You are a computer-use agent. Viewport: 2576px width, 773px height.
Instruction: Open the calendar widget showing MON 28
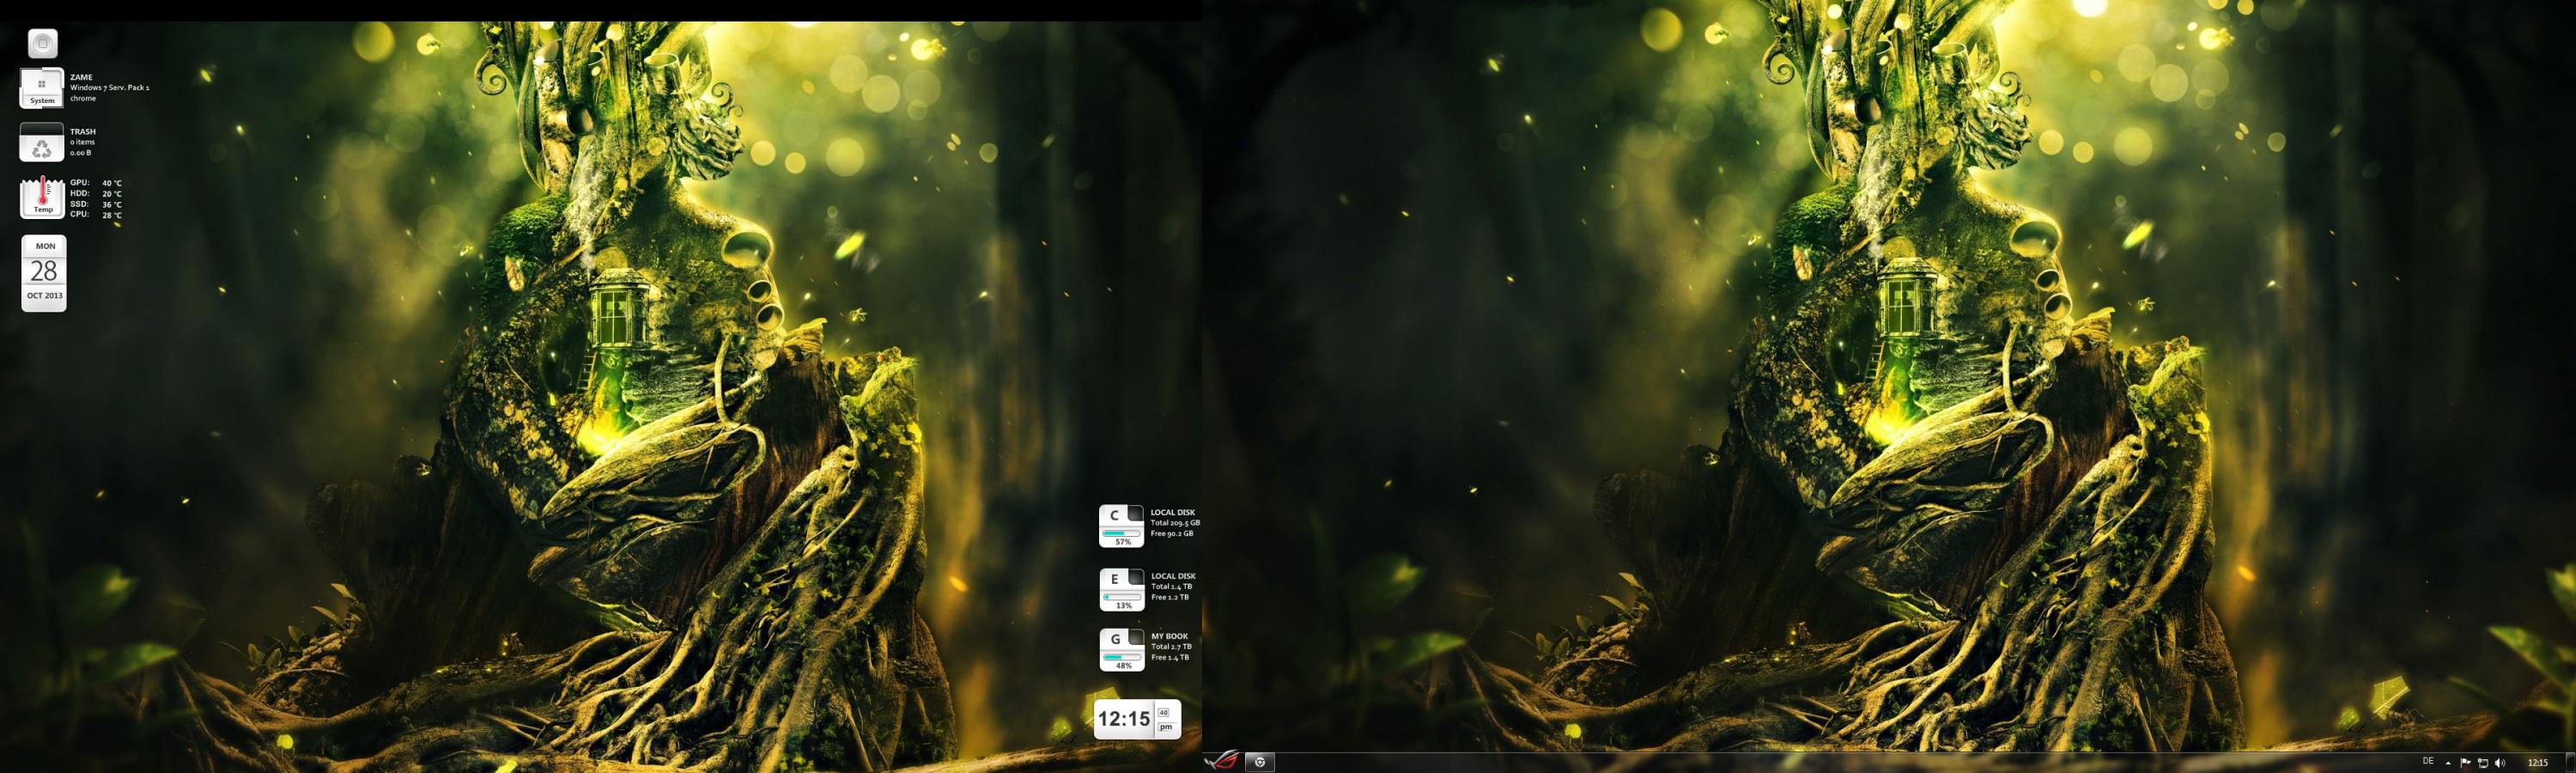pos(44,273)
